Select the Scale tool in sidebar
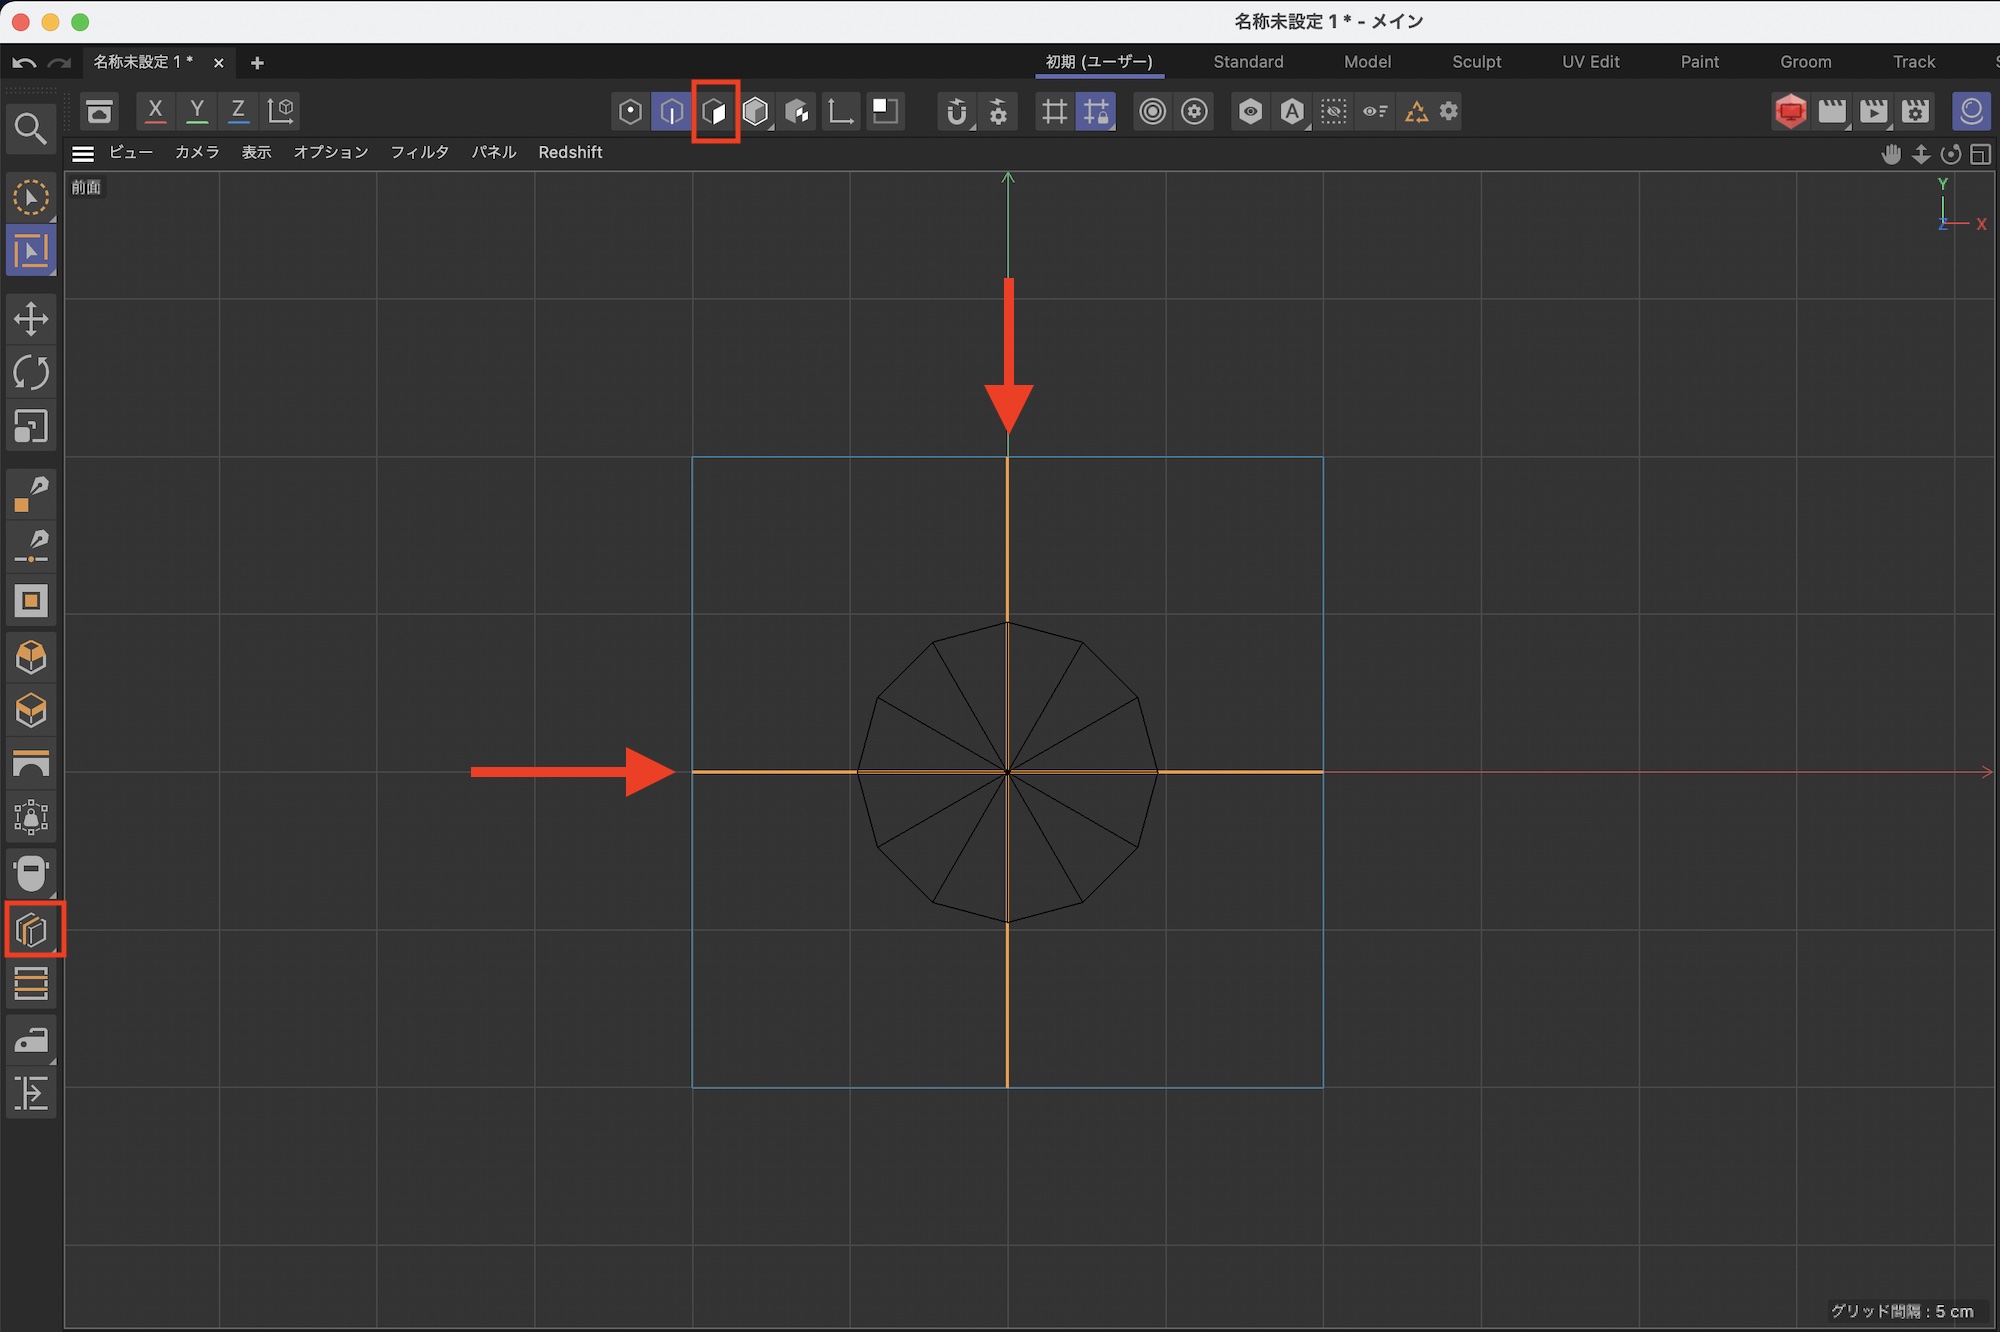Viewport: 2000px width, 1332px height. coord(31,427)
